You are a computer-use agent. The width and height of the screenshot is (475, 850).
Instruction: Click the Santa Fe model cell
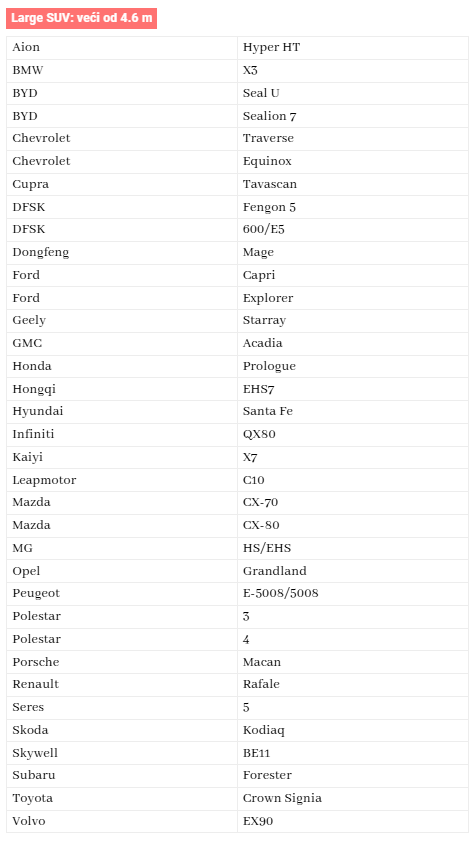[x=353, y=411]
